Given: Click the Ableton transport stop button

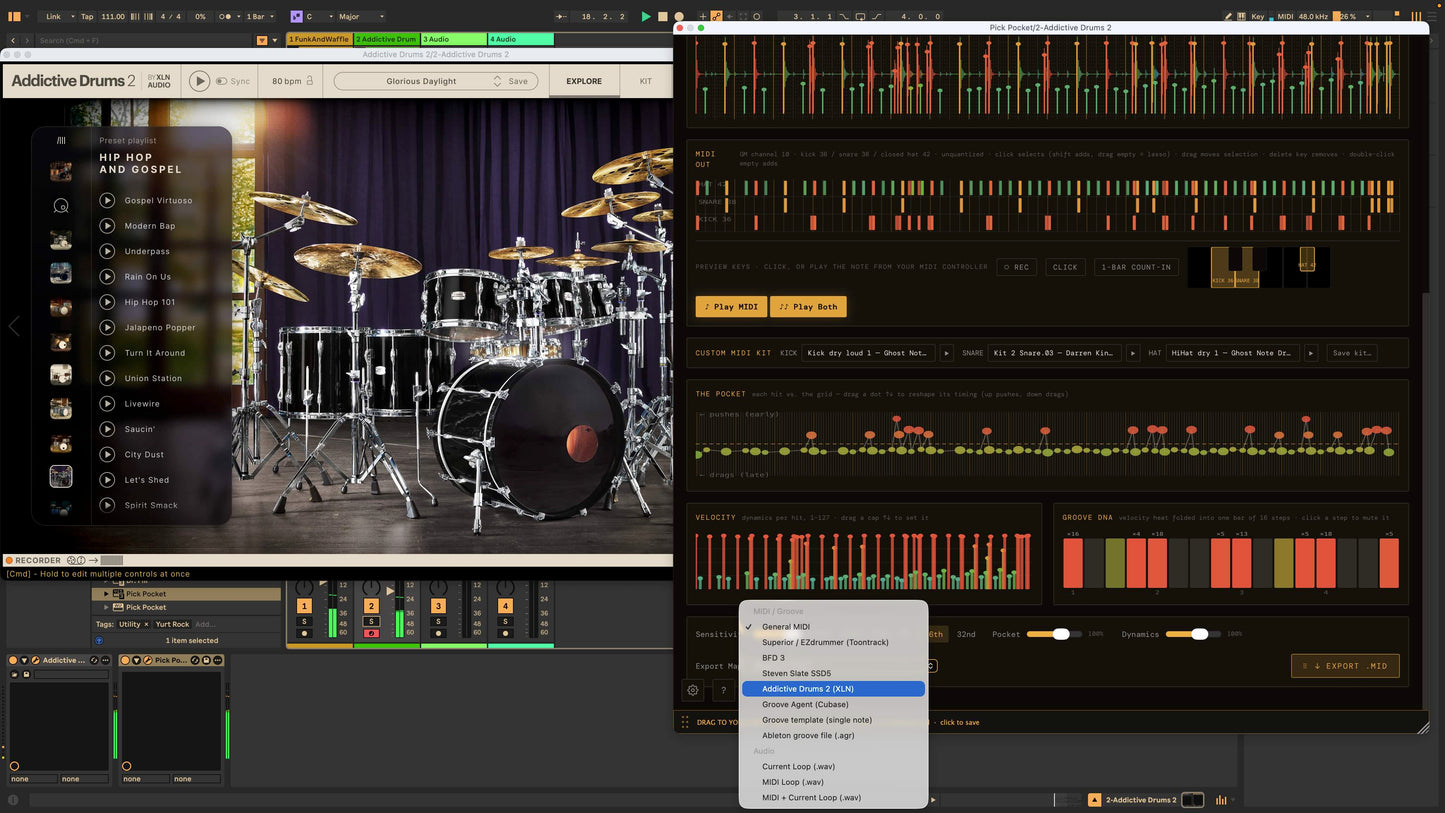Looking at the screenshot, I should click(x=662, y=16).
